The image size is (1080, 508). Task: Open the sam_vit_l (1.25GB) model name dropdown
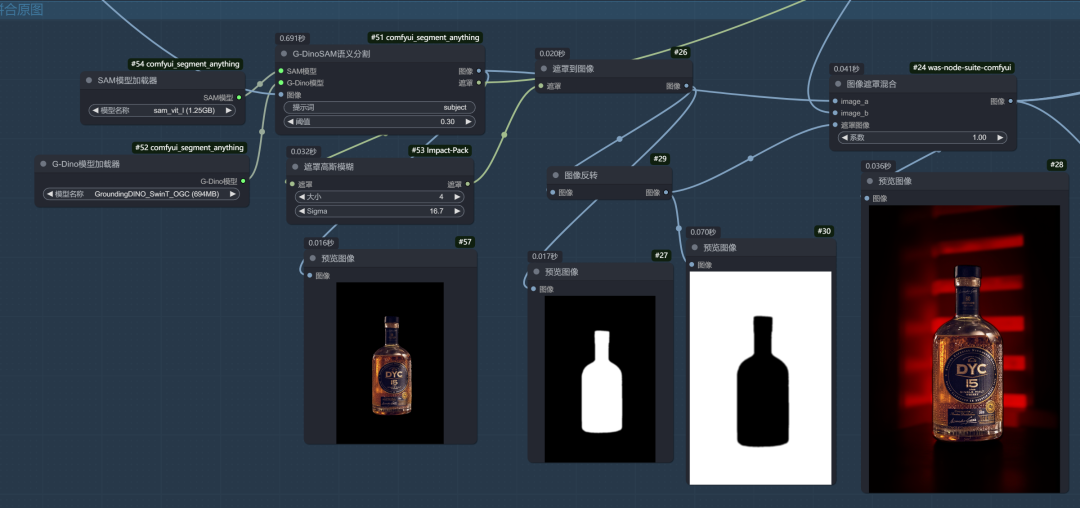pos(163,110)
